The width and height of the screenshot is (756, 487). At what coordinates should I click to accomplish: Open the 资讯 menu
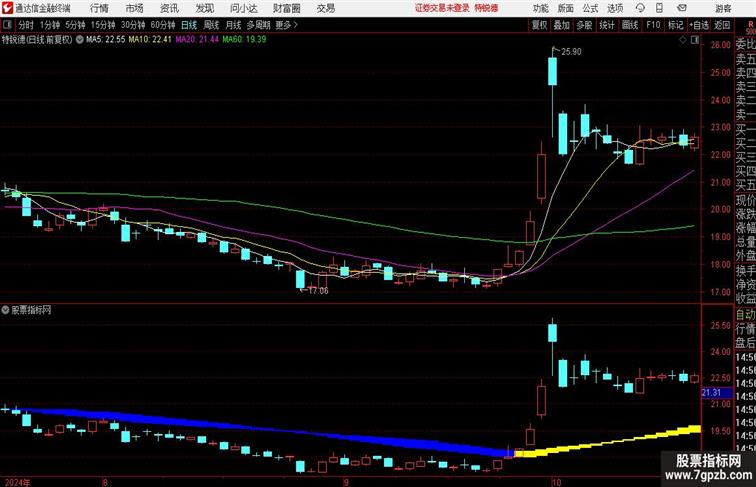[169, 8]
